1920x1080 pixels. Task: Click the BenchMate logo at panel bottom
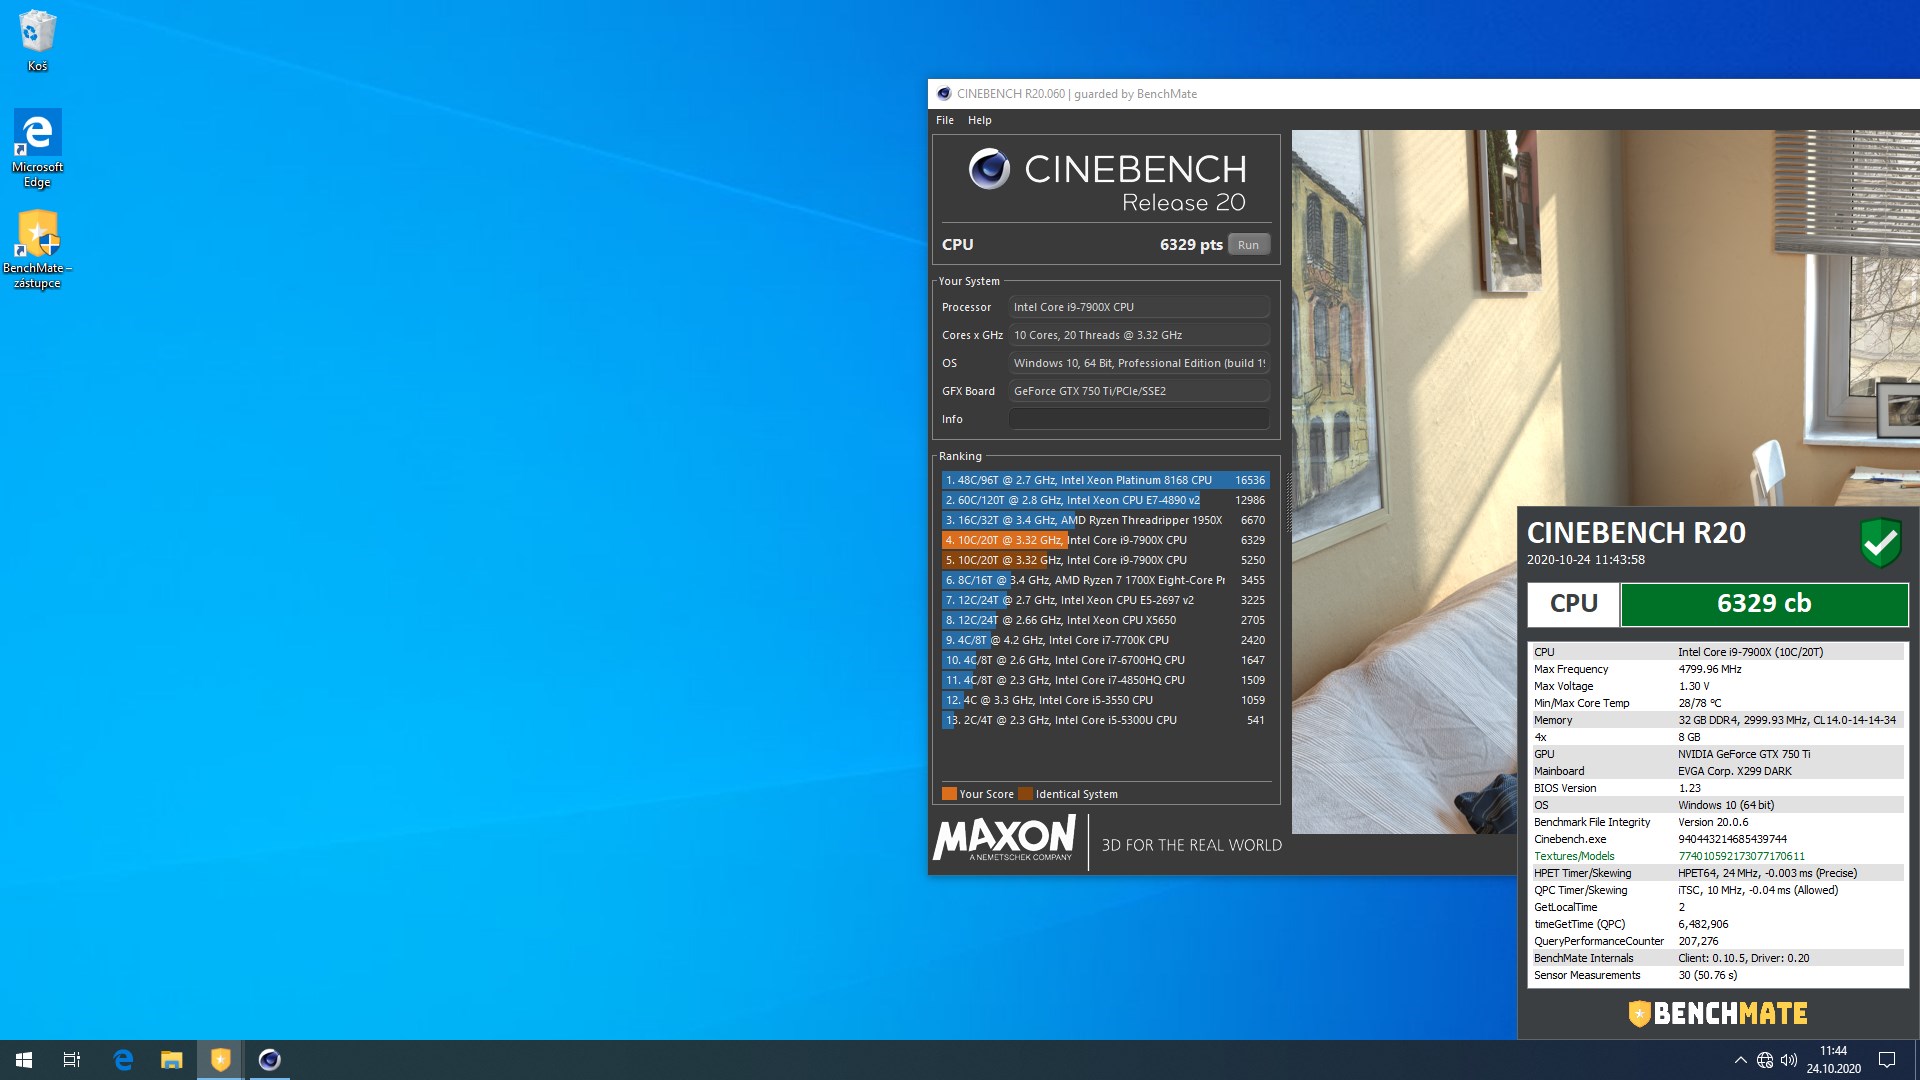click(1718, 1013)
